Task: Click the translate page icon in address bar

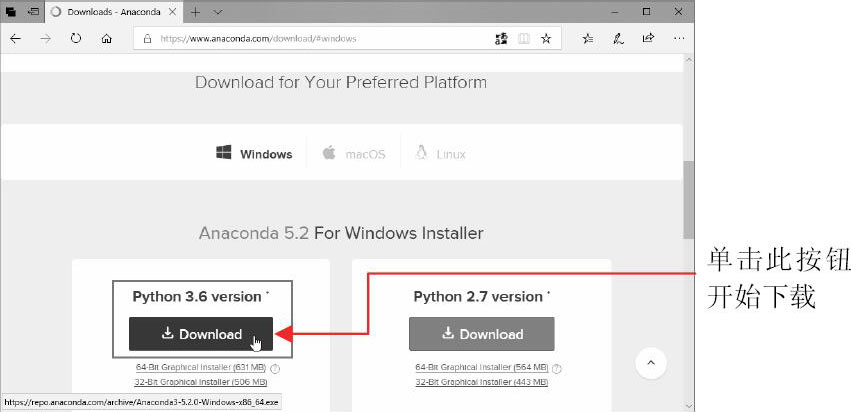Action: click(x=501, y=39)
